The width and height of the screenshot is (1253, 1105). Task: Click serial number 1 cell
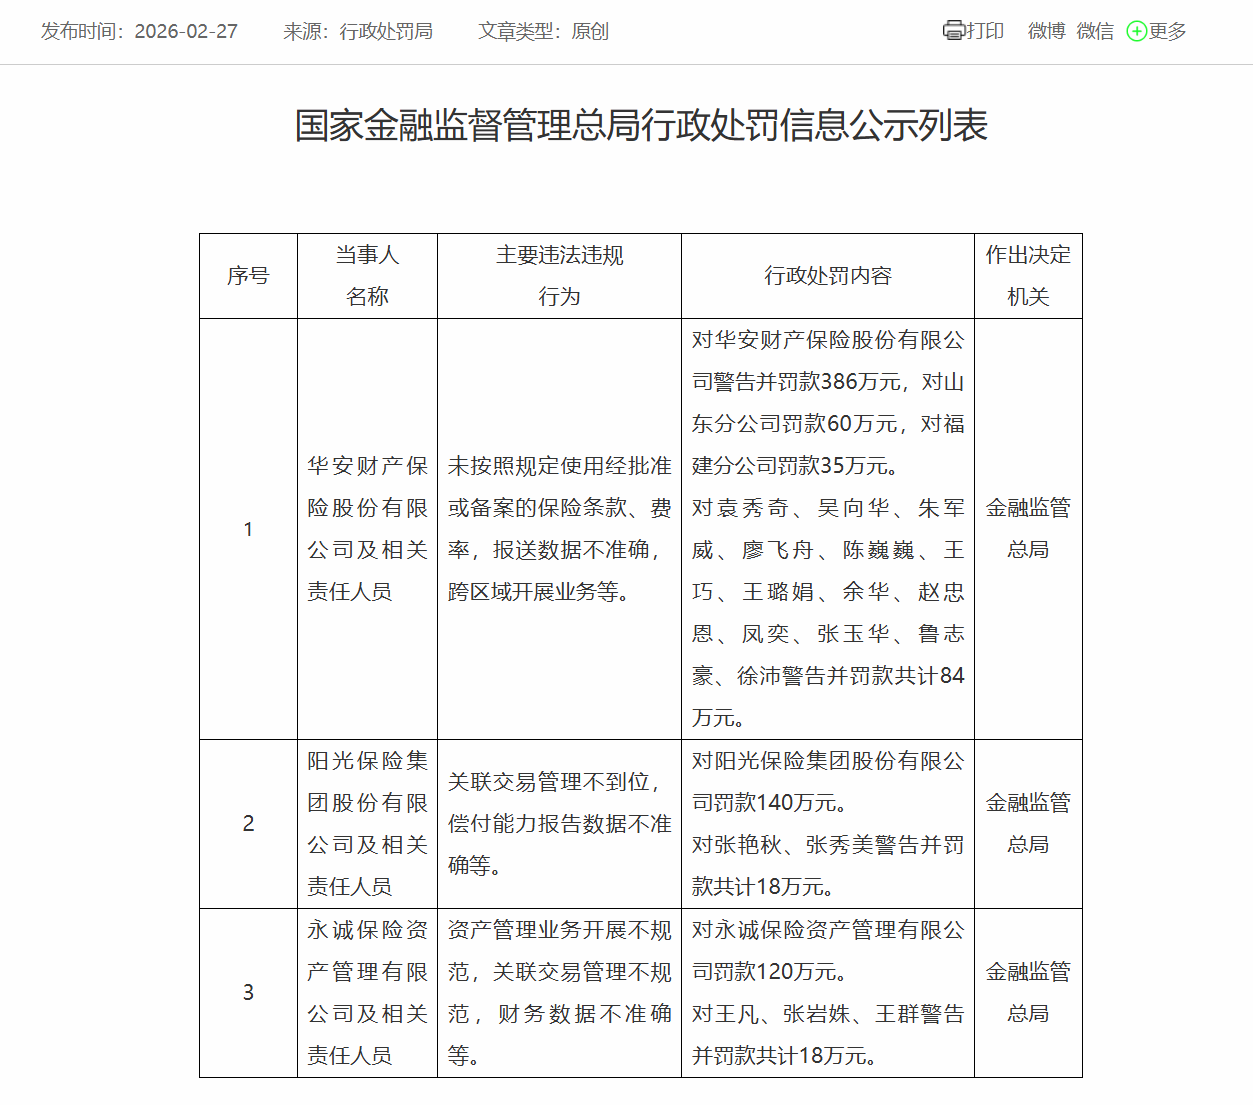(248, 529)
